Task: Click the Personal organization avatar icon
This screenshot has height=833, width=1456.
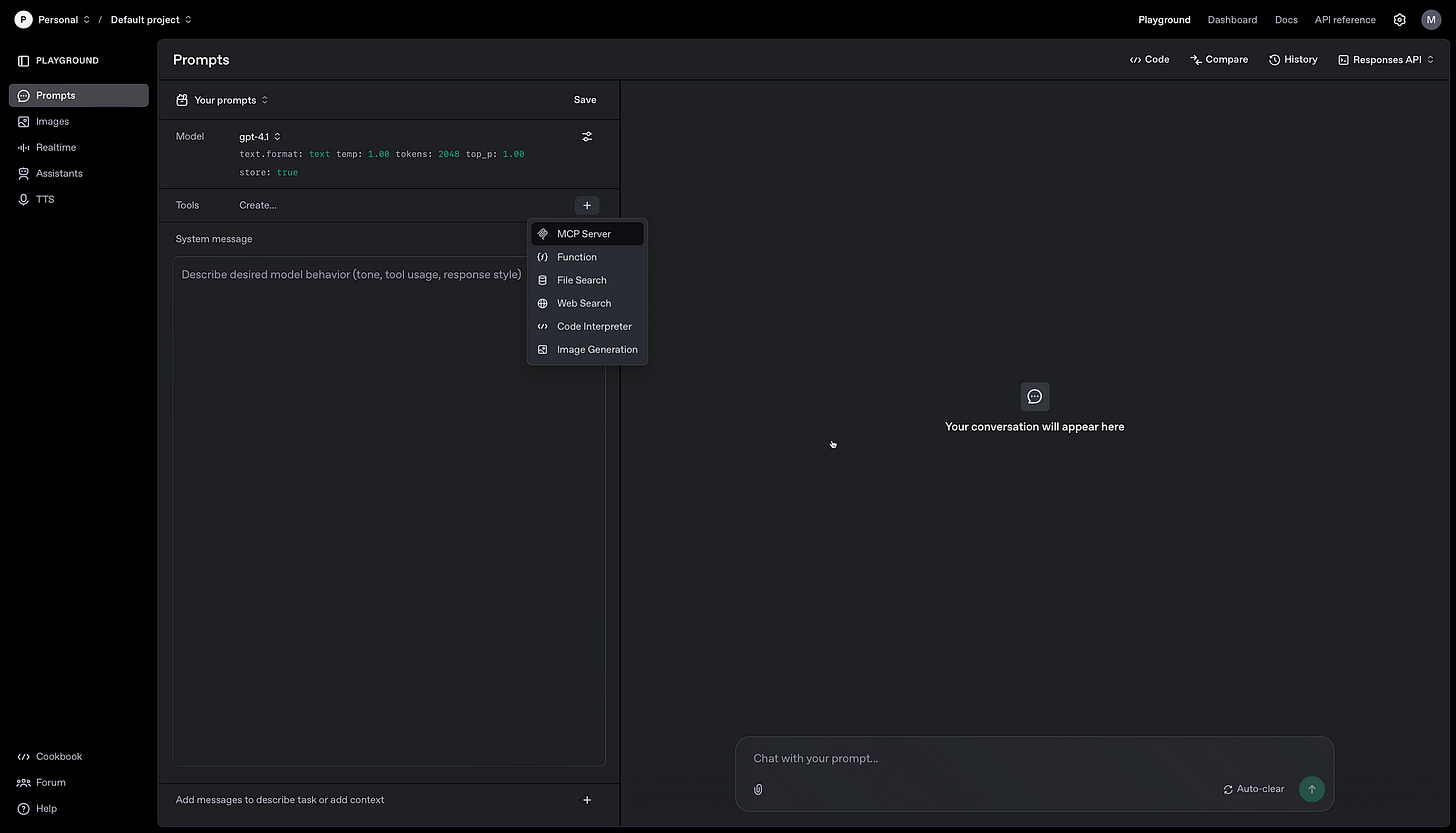Action: (23, 19)
